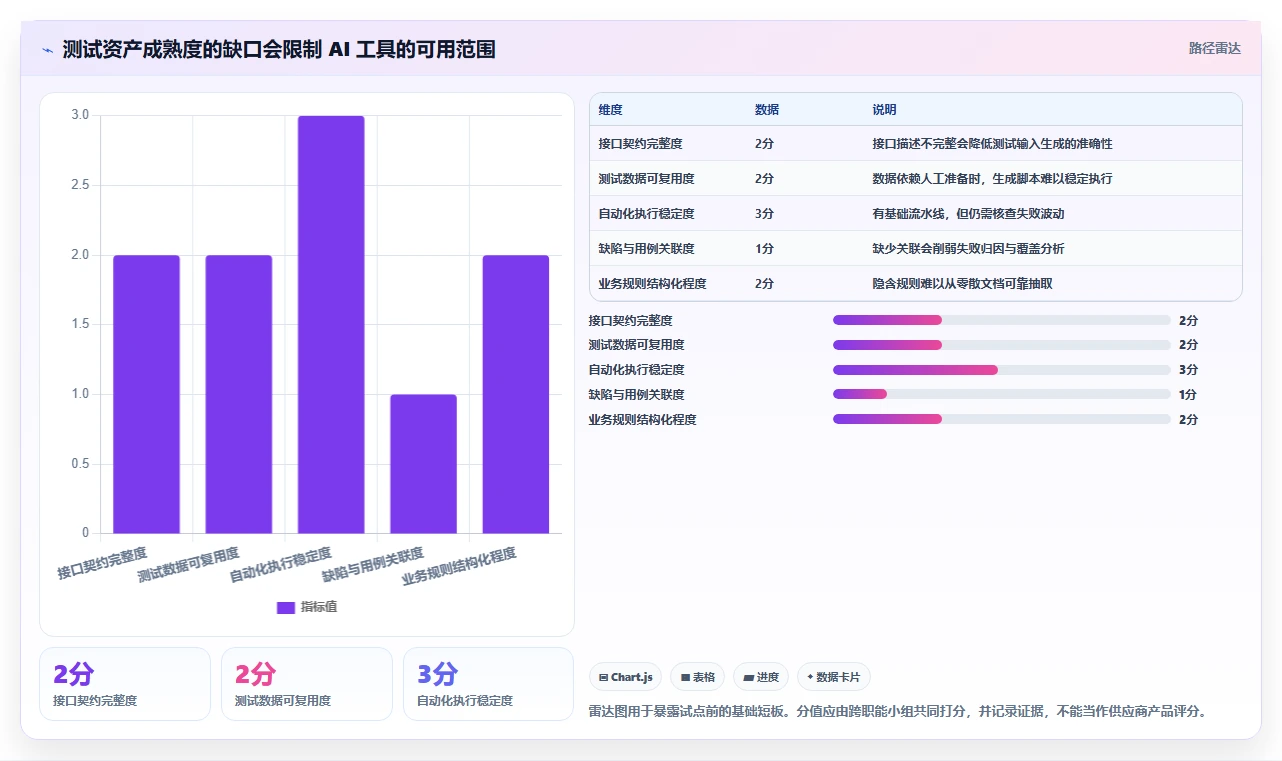Click the description 隐含规则难以从零散文档可靠抽取
Screen dimensions: 1282x761
tap(962, 284)
